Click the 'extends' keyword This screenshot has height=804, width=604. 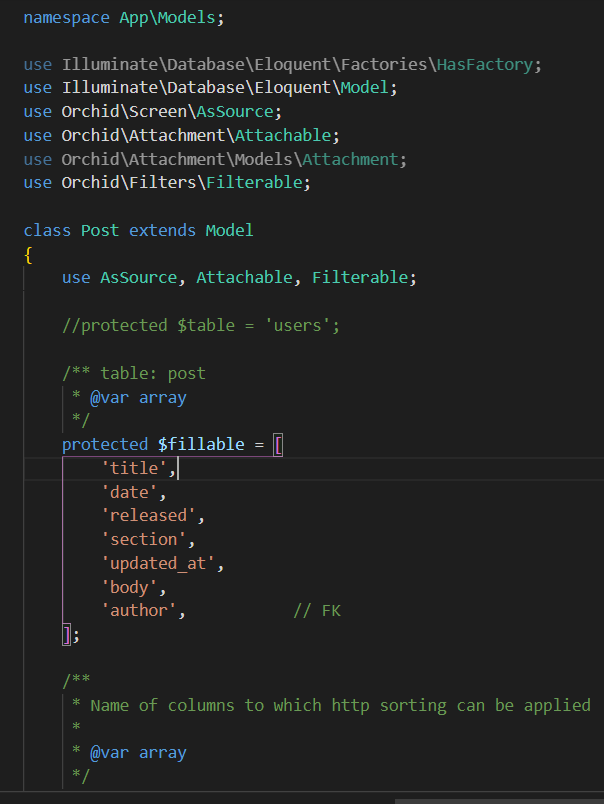162,231
